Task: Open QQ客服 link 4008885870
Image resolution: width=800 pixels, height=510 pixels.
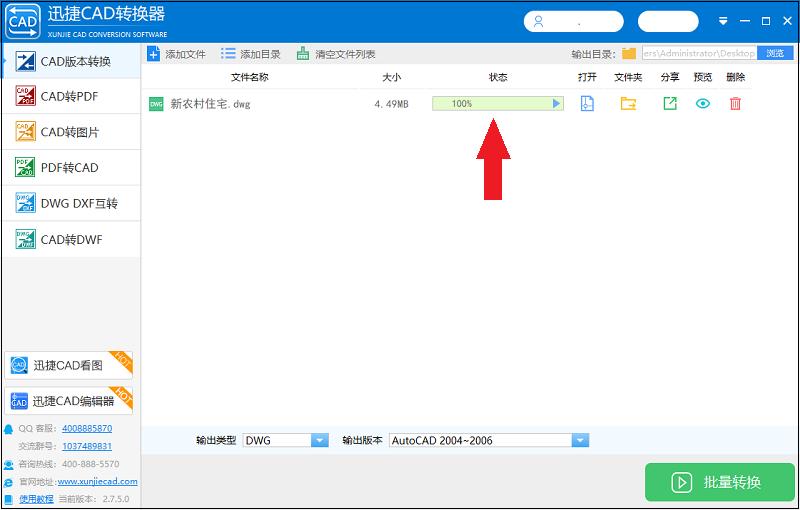Action: (x=87, y=428)
